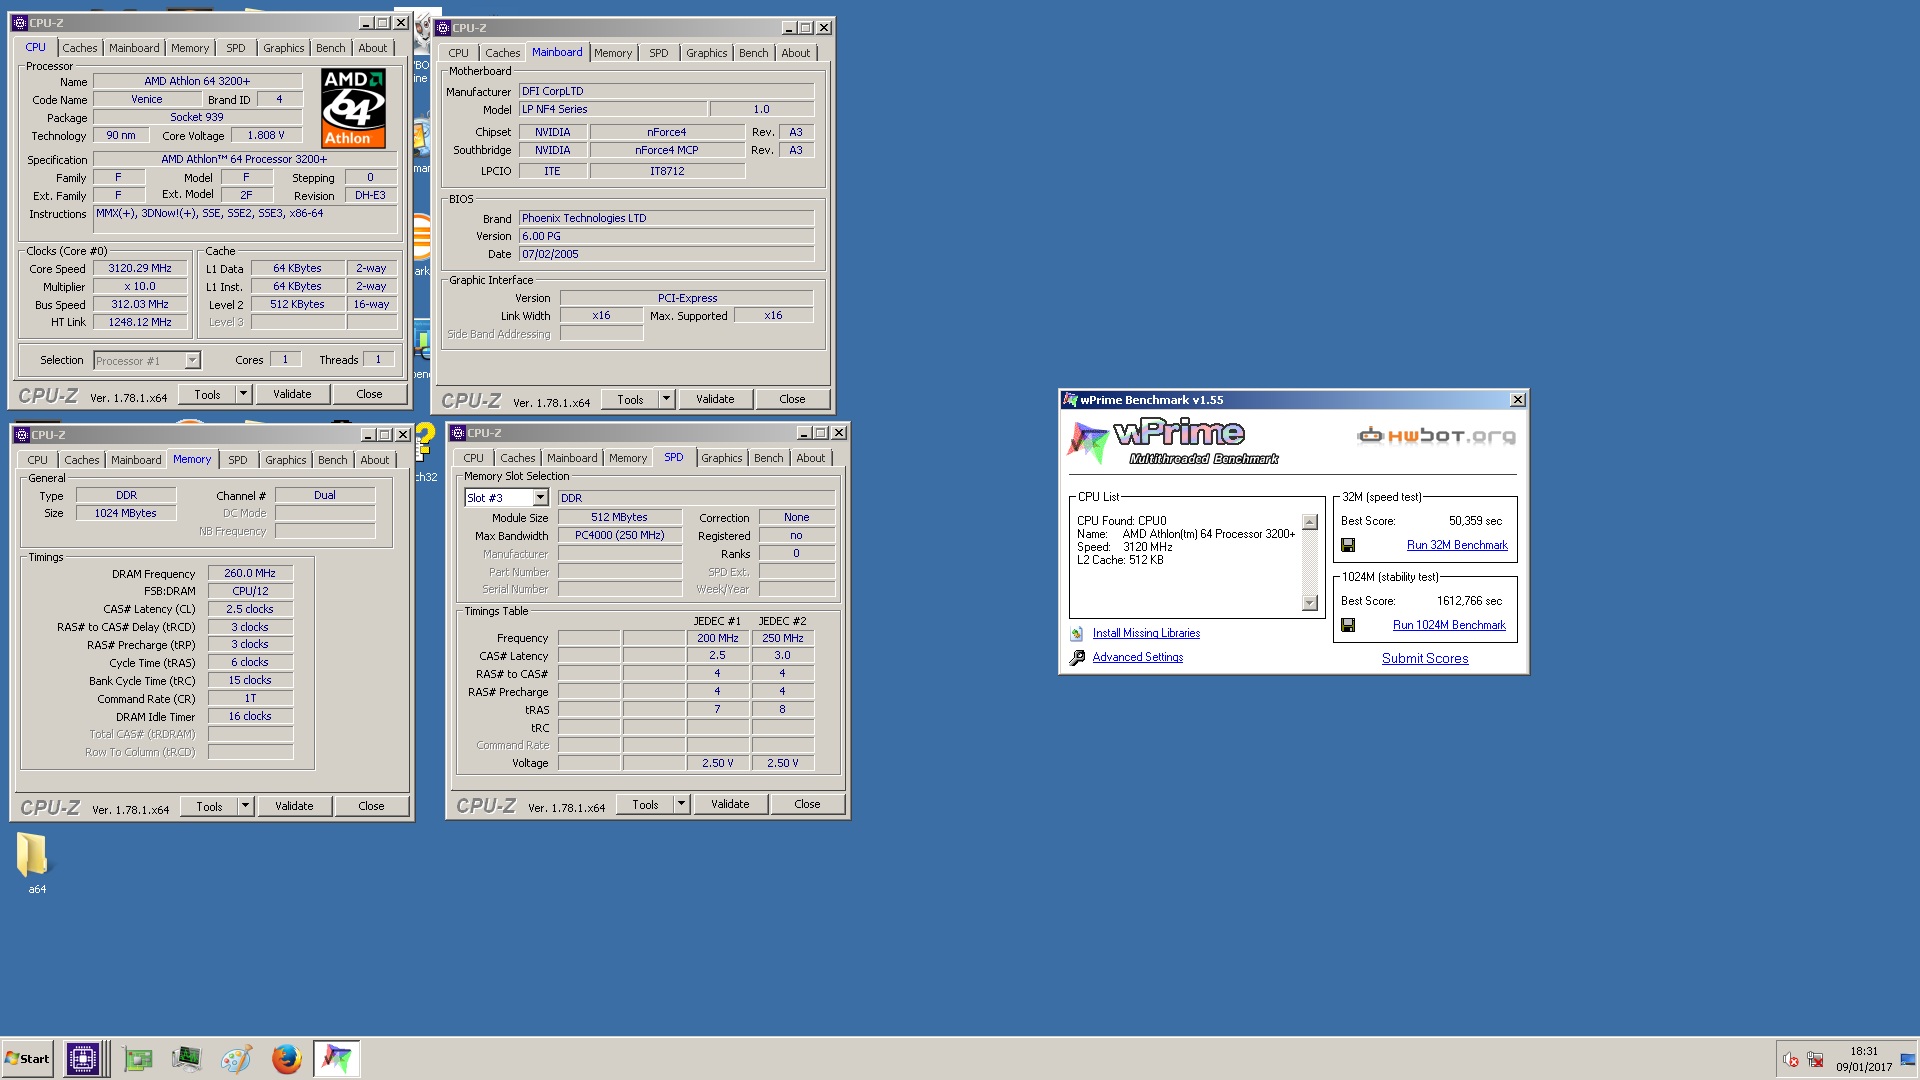Click the CPU-Z Memory window title icon
Image resolution: width=1920 pixels, height=1080 pixels.
coord(22,435)
